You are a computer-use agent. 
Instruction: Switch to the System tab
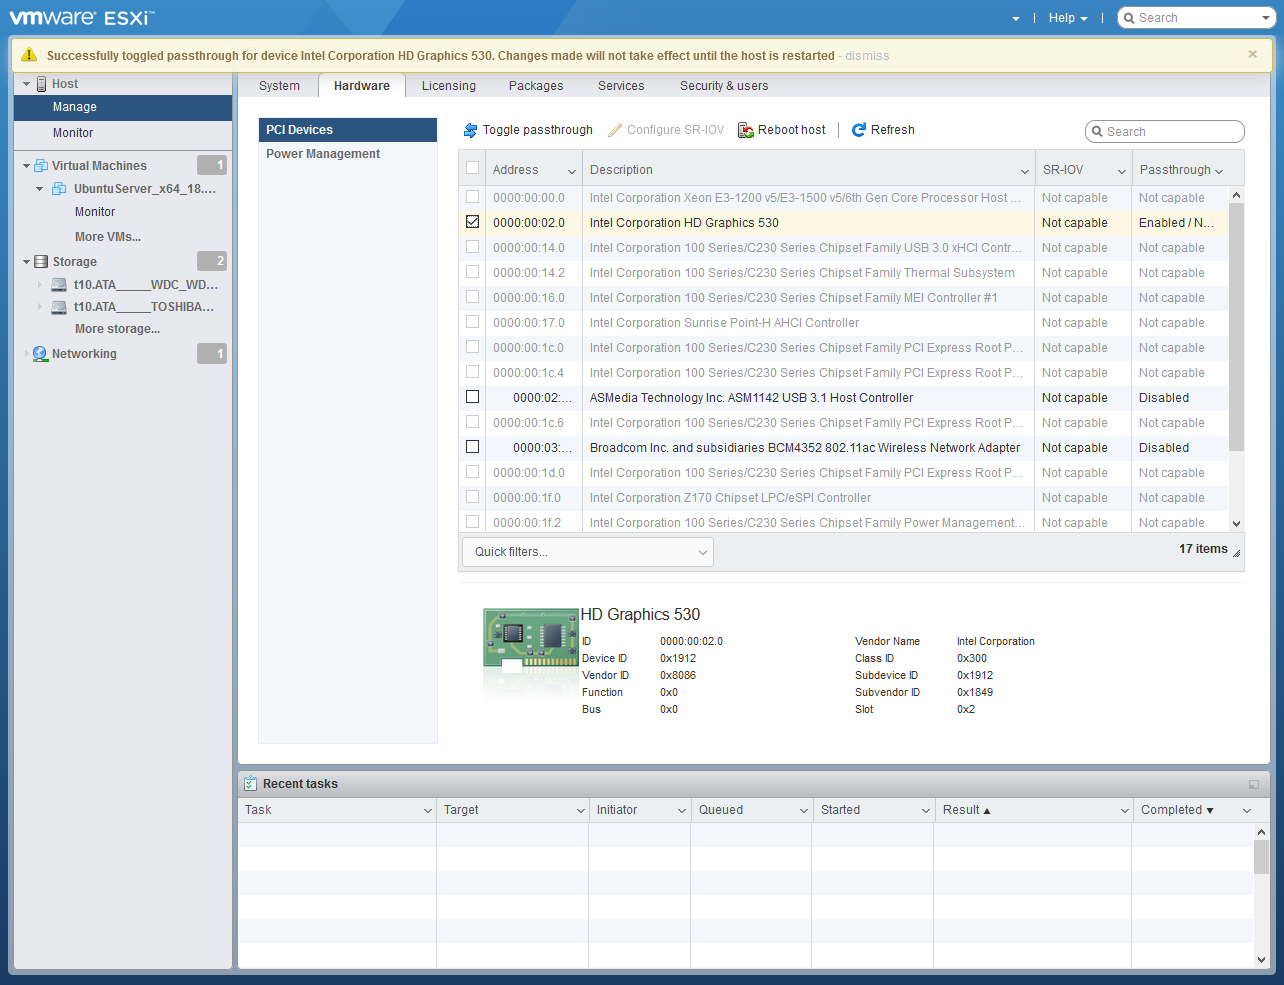(279, 86)
